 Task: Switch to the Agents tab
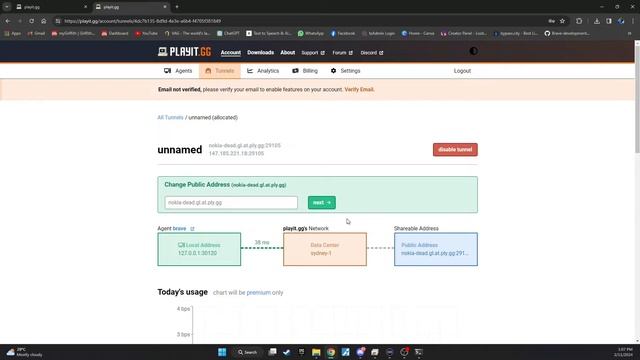(178, 71)
